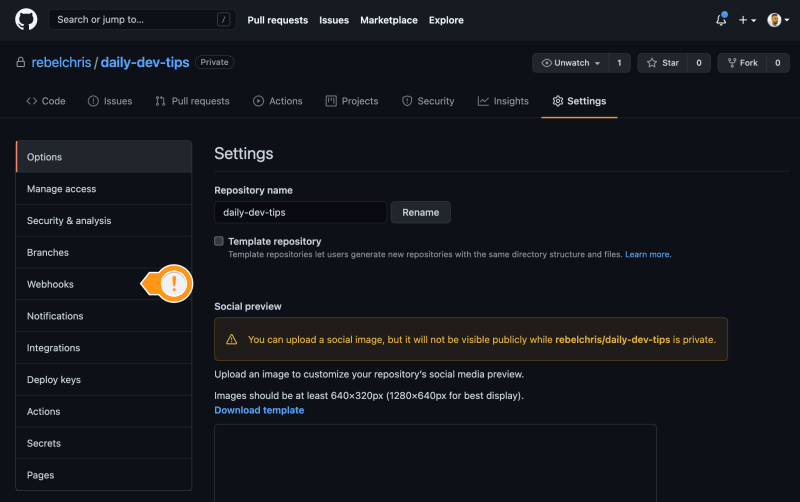Fork the repository

click(742, 63)
